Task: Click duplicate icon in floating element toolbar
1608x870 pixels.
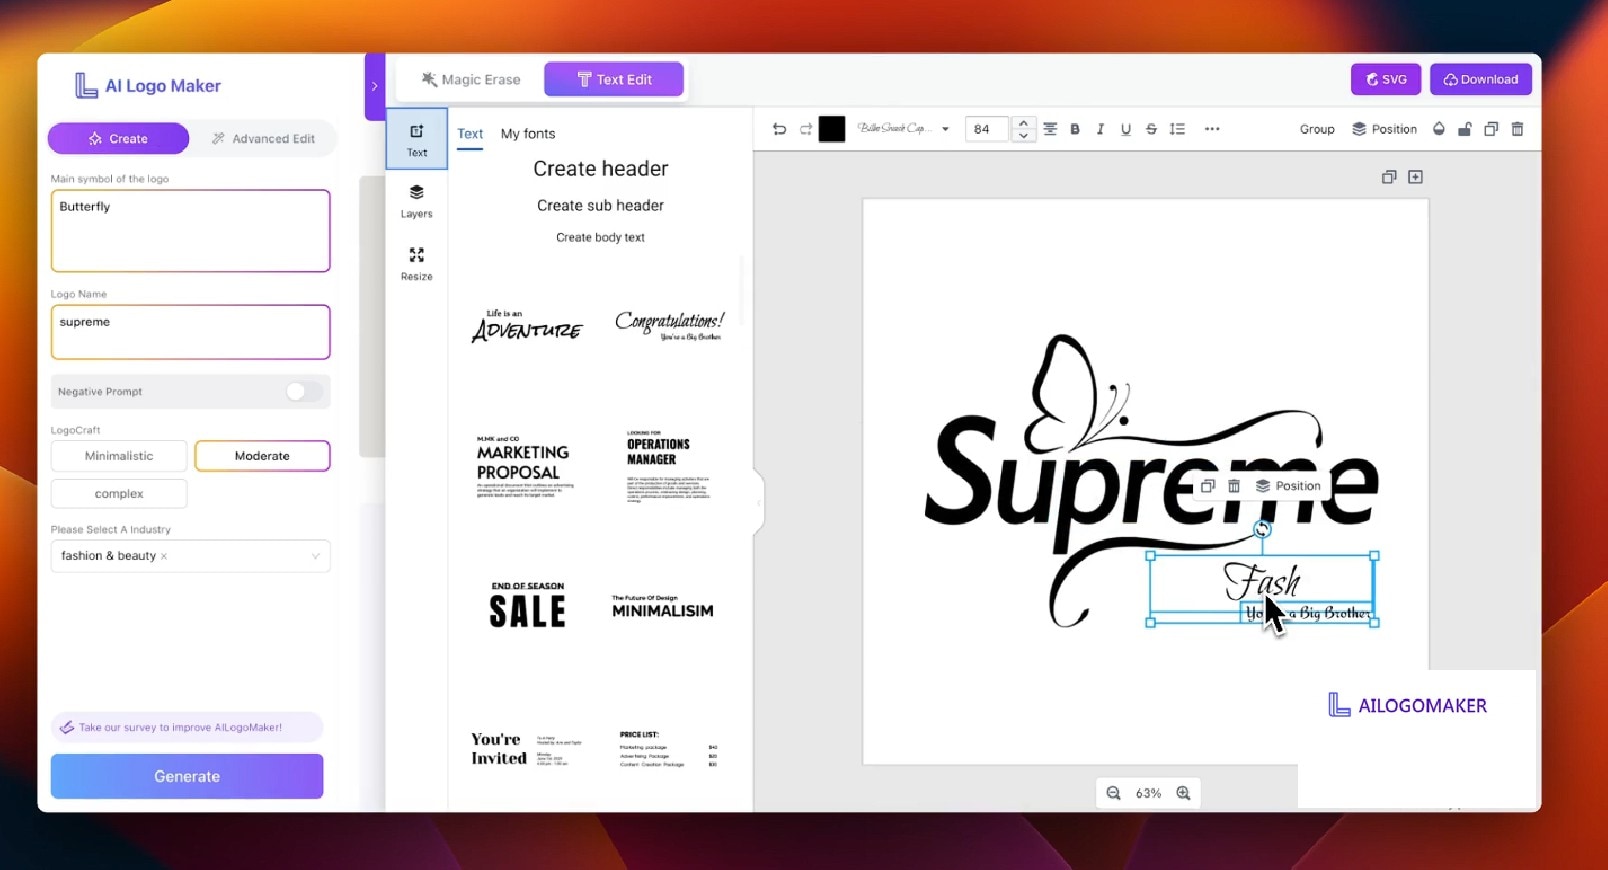Action: [1208, 486]
